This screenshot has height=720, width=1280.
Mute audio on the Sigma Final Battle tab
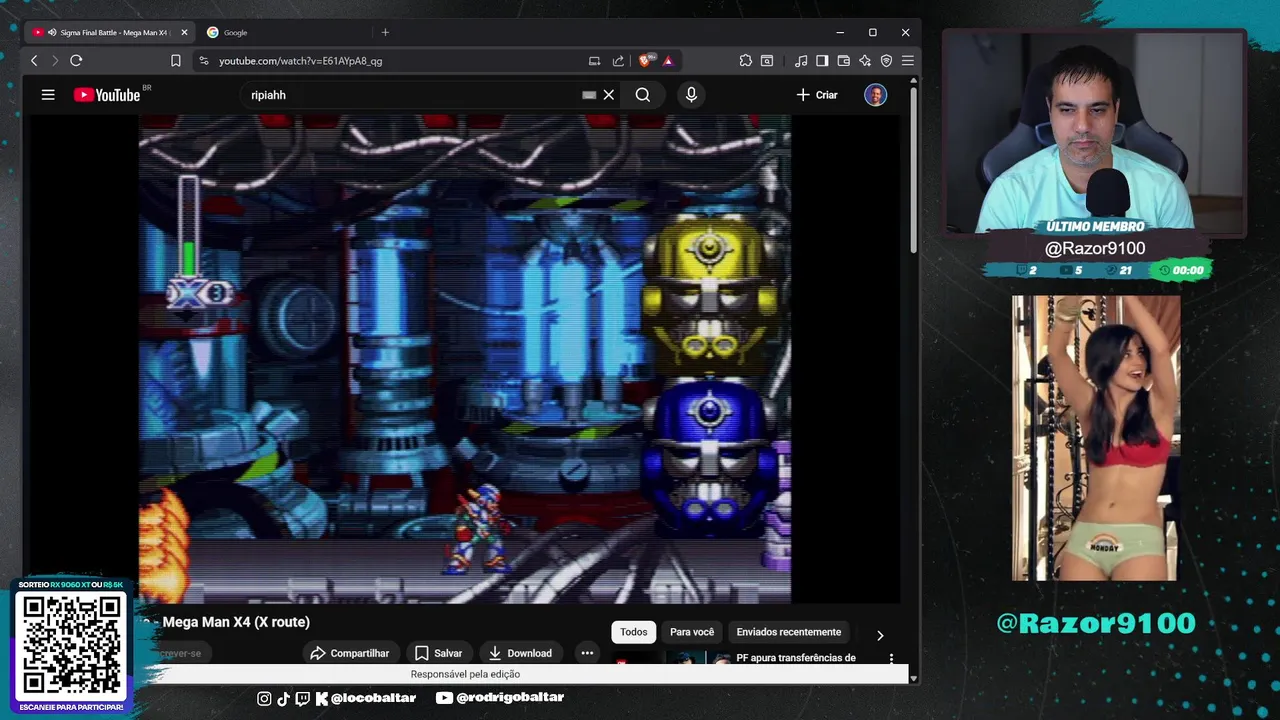click(x=51, y=32)
